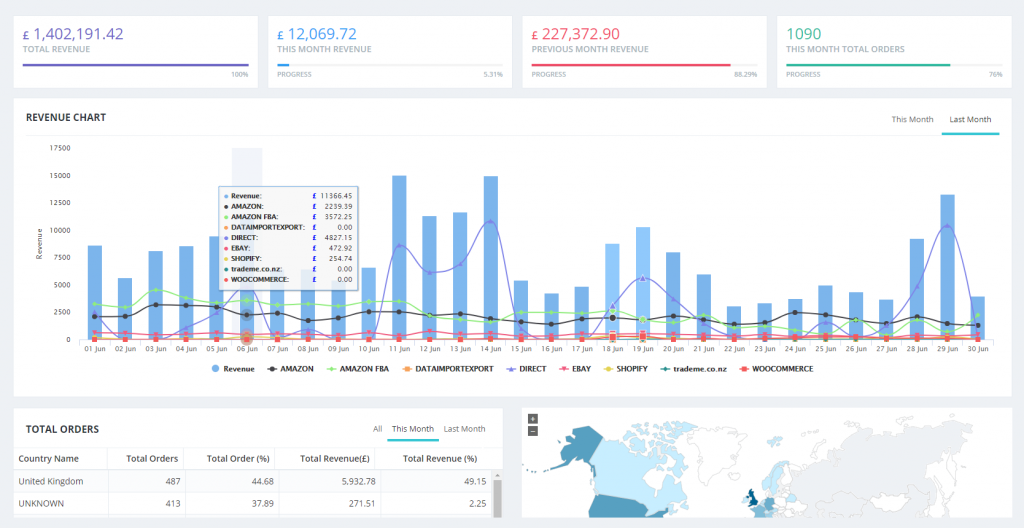This screenshot has width=1024, height=528.
Task: Toggle WOOCOMMERCE series in chart legend
Action: (775, 369)
